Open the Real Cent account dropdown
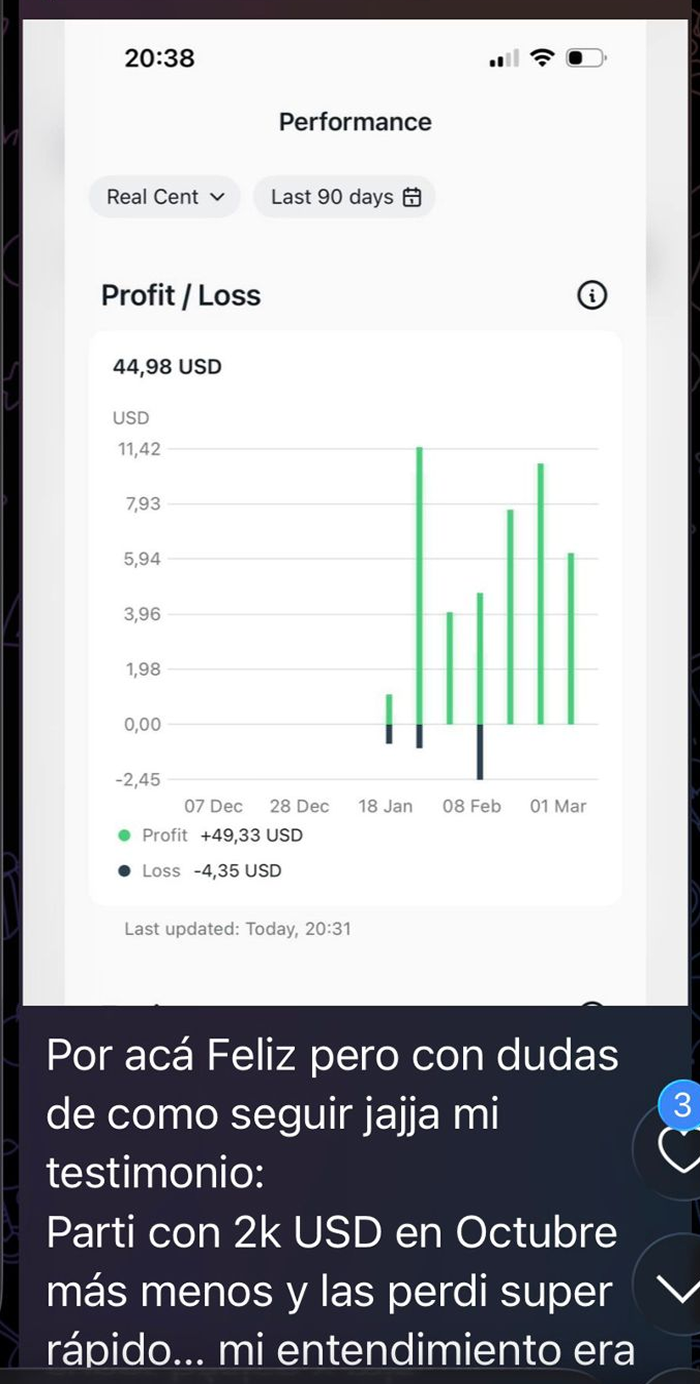Screen dimensions: 700x1384 click(x=165, y=197)
